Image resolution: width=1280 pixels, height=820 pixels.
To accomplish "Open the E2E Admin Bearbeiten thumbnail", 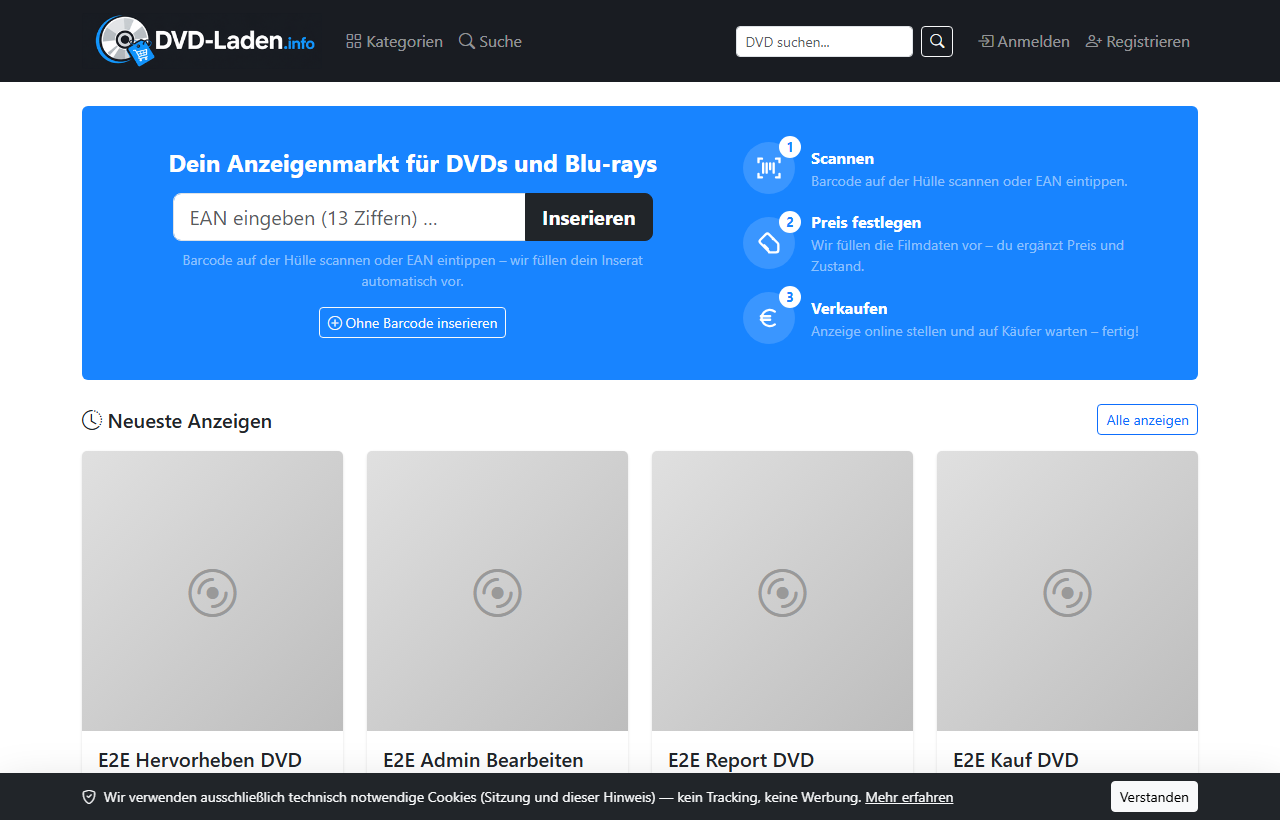I will (497, 591).
